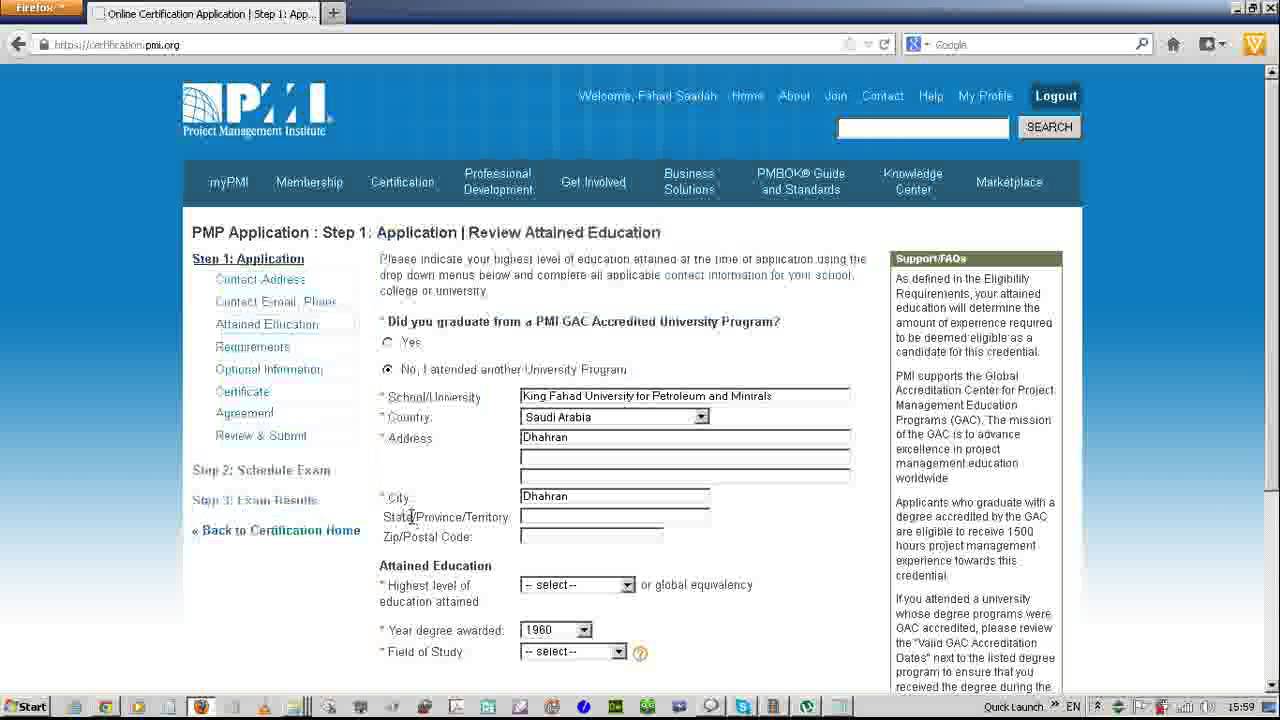
Task: Click the SEARCH button
Action: click(x=1049, y=127)
